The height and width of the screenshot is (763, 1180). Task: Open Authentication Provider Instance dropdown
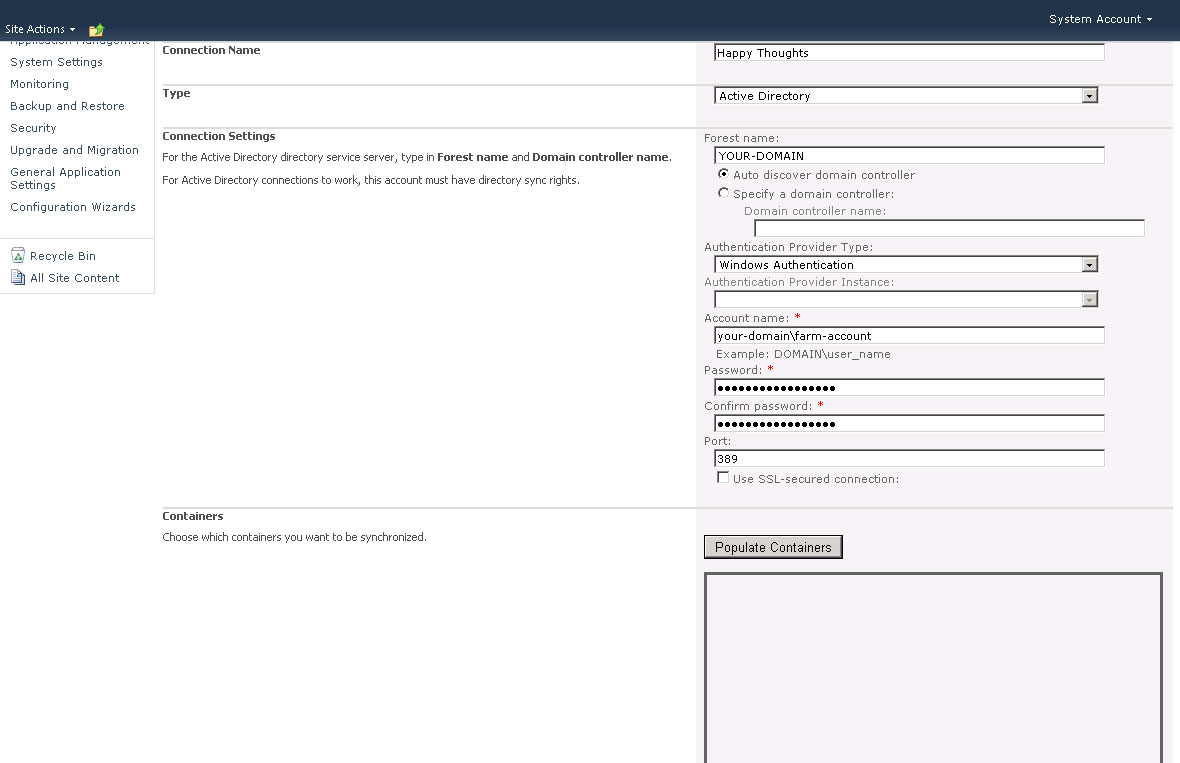coord(906,299)
